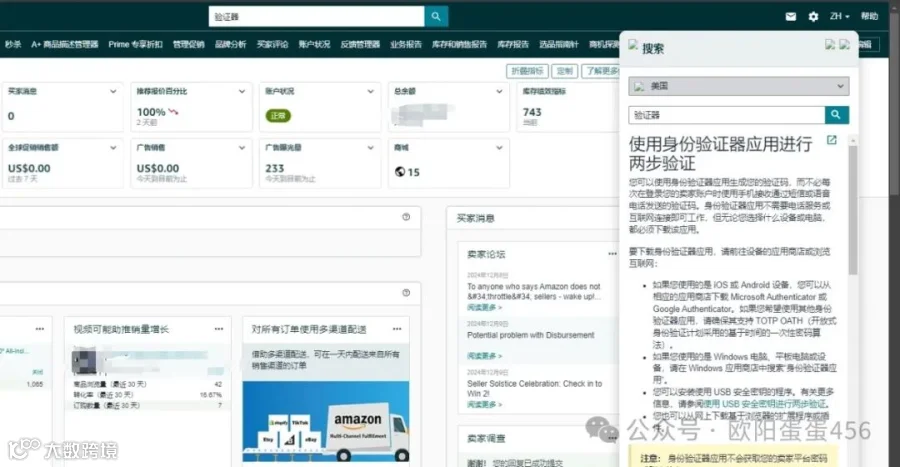Click the 折叠指标 button
The height and width of the screenshot is (467, 900).
click(527, 71)
